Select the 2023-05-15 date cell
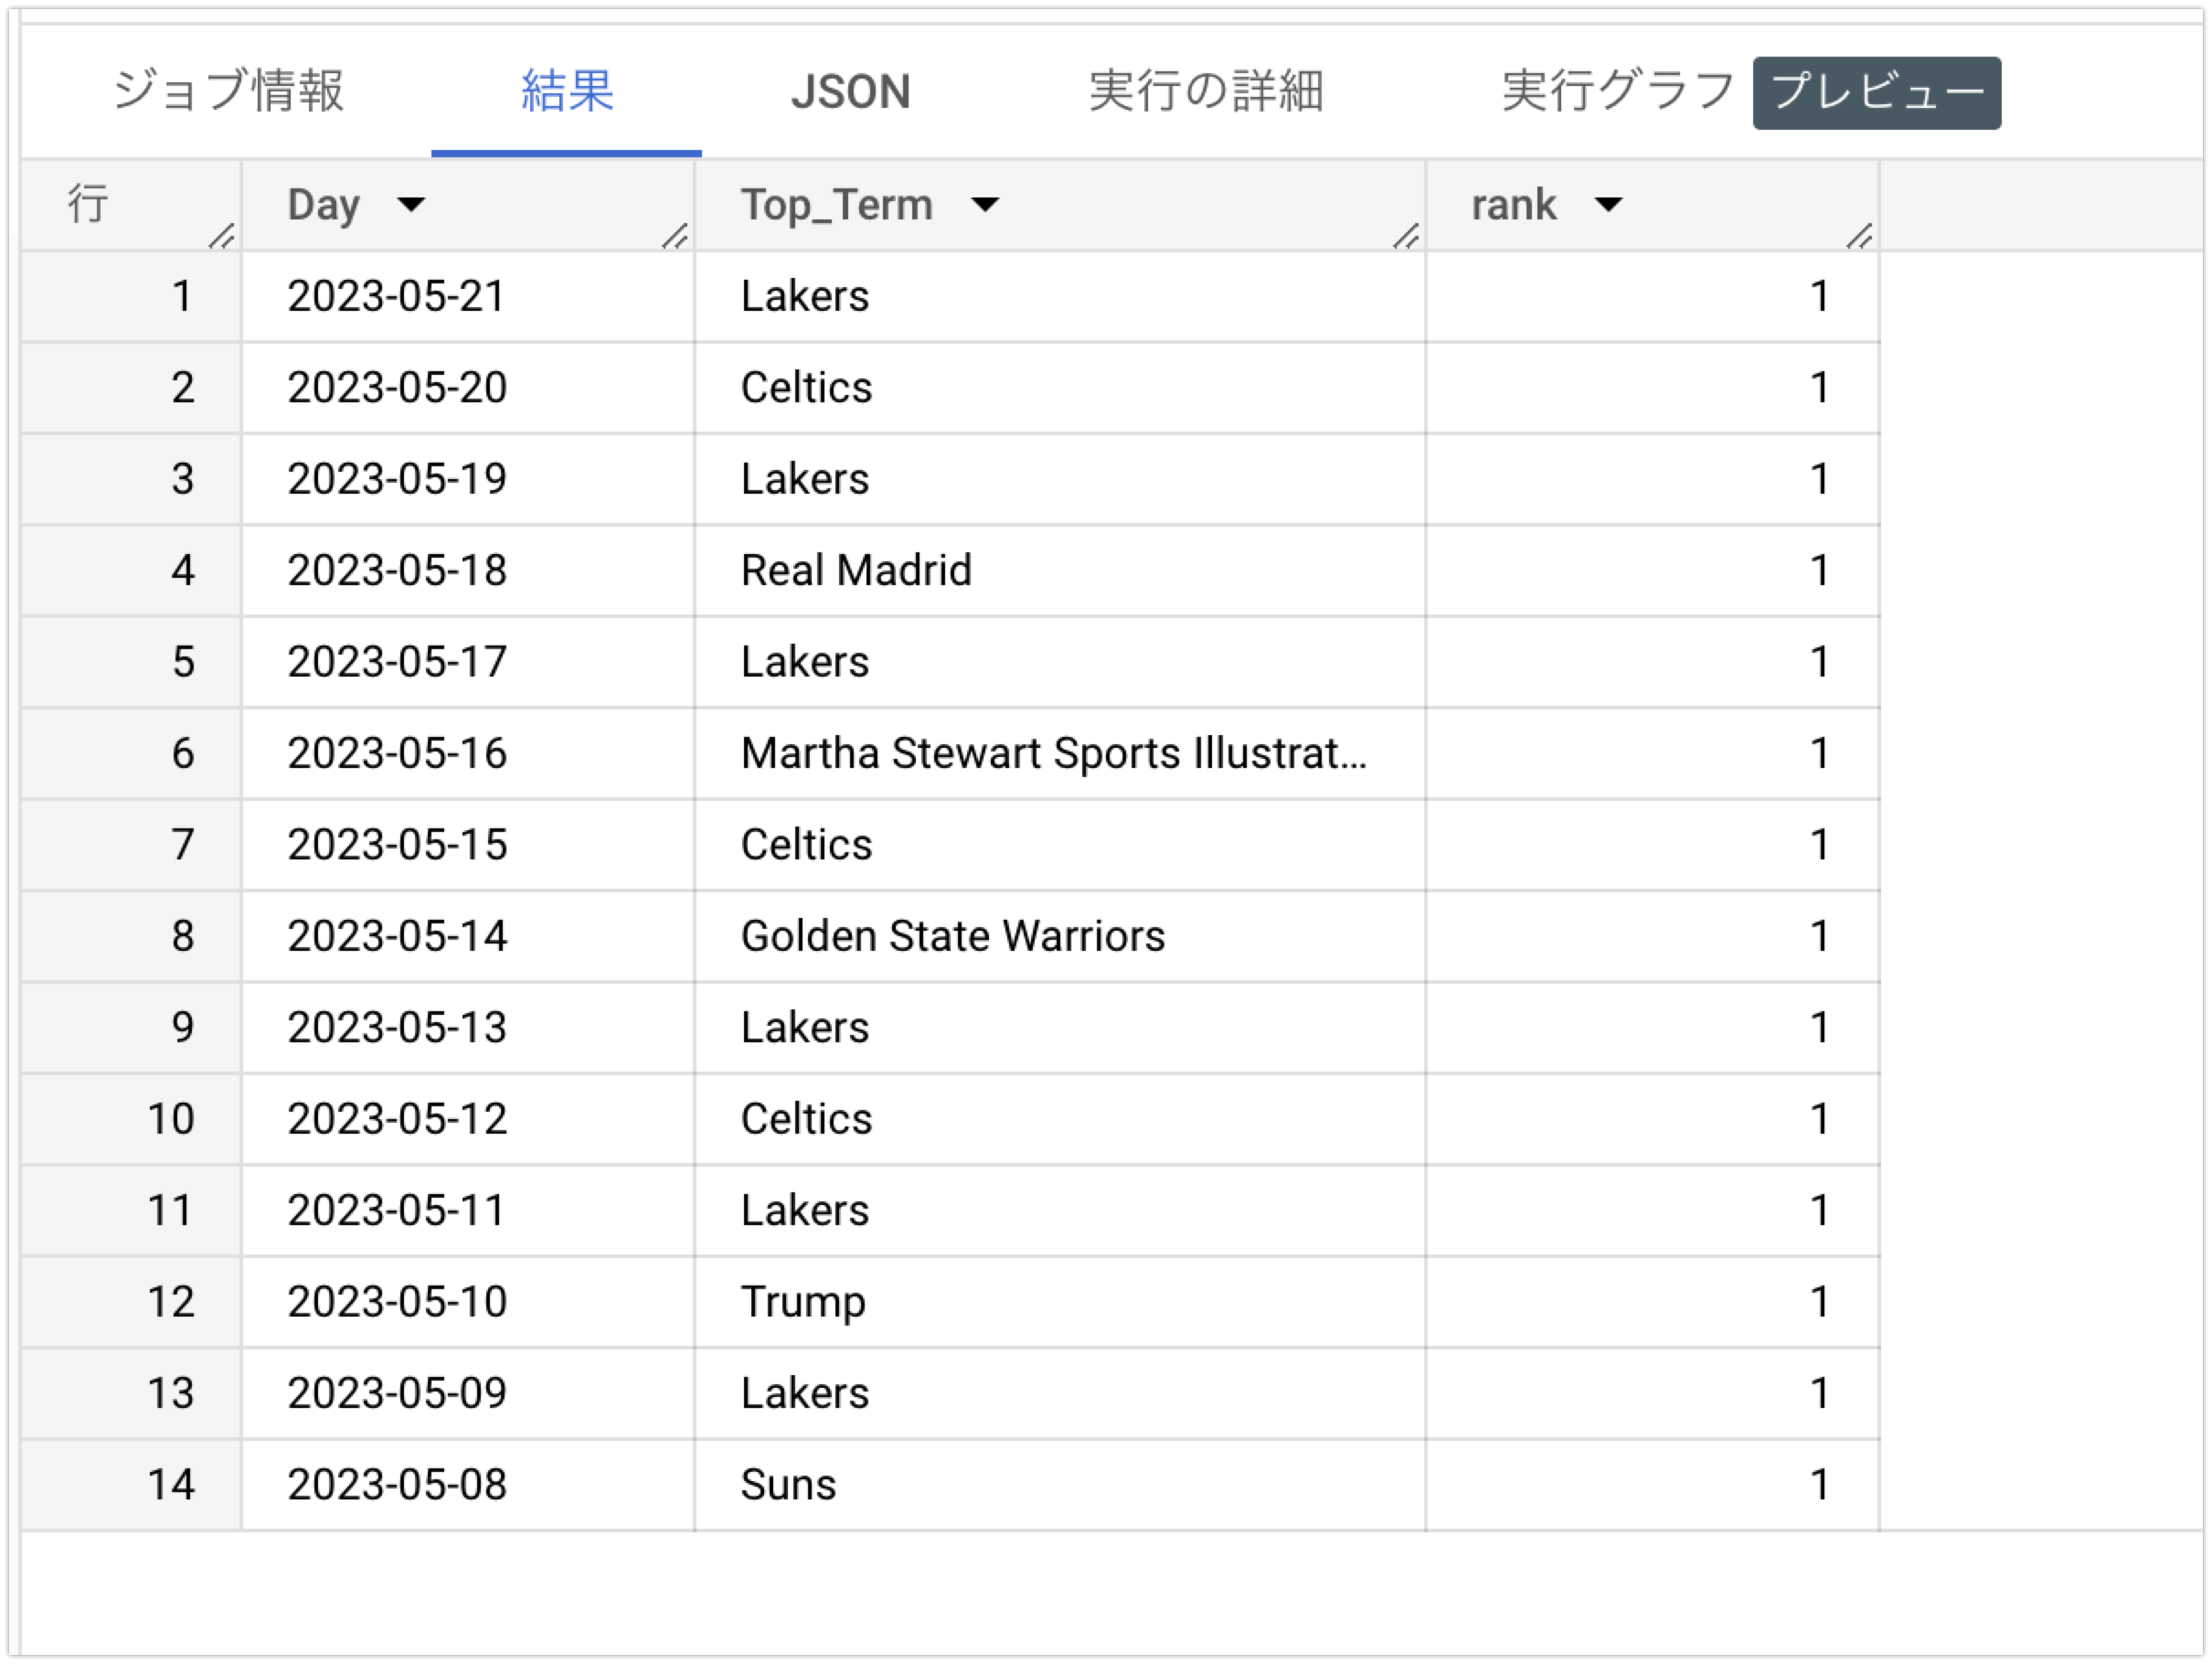This screenshot has height=1664, width=2212. (x=468, y=845)
